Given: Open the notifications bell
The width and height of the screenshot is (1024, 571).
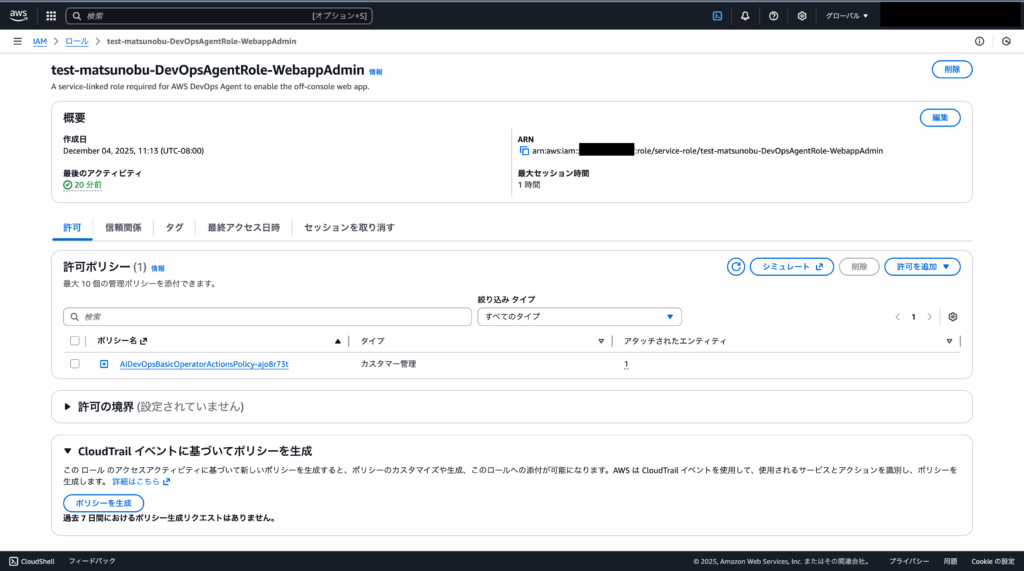Looking at the screenshot, I should (x=745, y=16).
